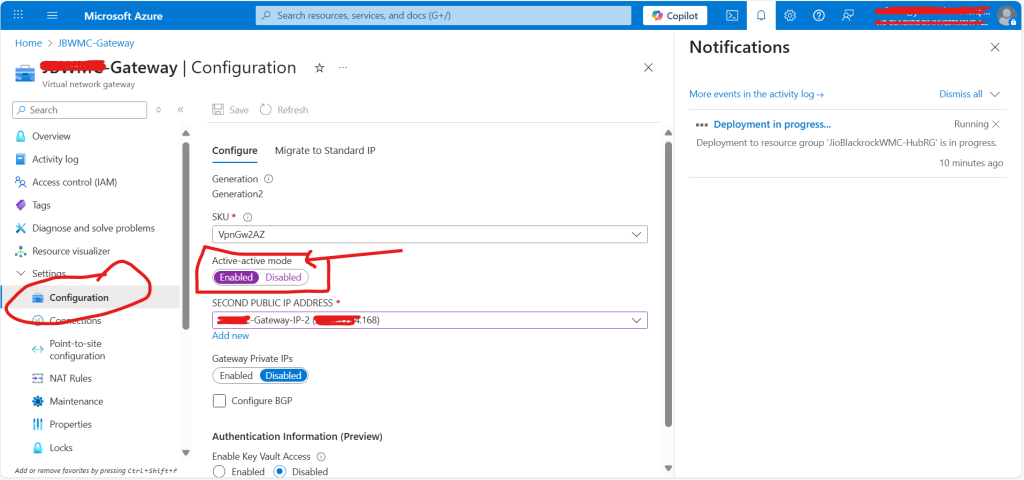Screen dimensions: 1024x480
Task: Collapse the Settings section in sidebar
Action: click(22, 274)
